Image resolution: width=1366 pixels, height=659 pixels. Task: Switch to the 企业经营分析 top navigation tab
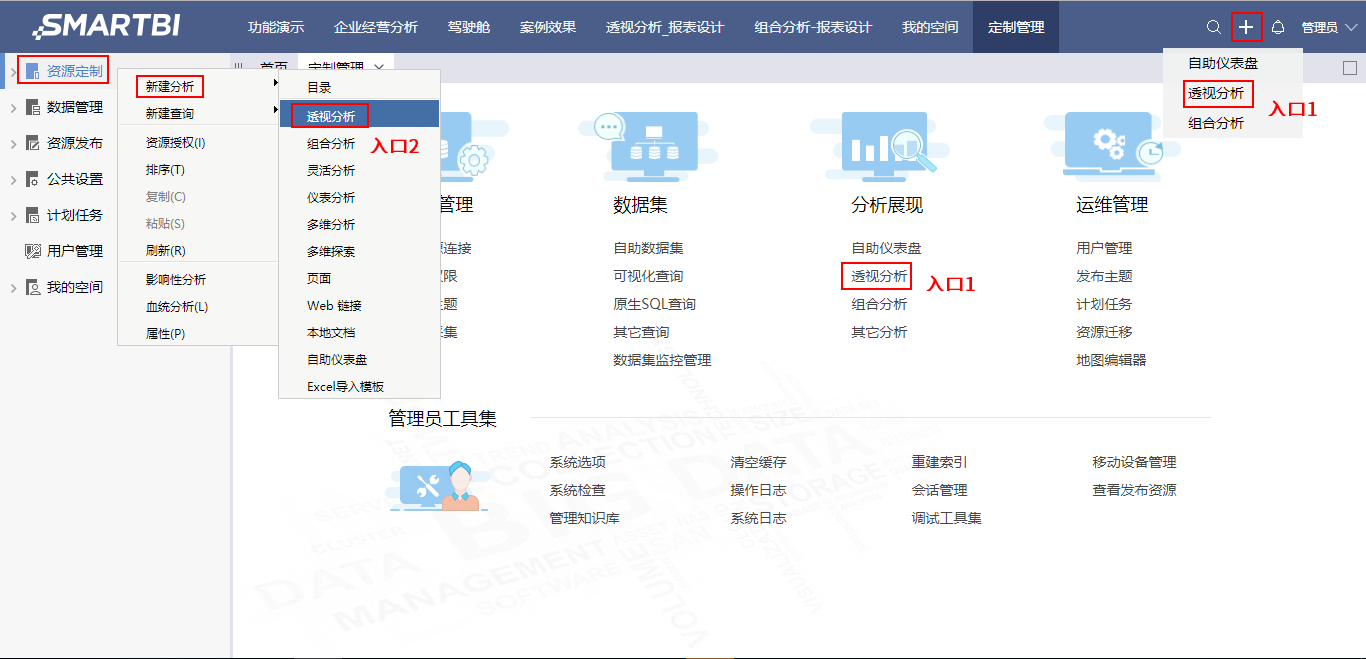pyautogui.click(x=376, y=27)
